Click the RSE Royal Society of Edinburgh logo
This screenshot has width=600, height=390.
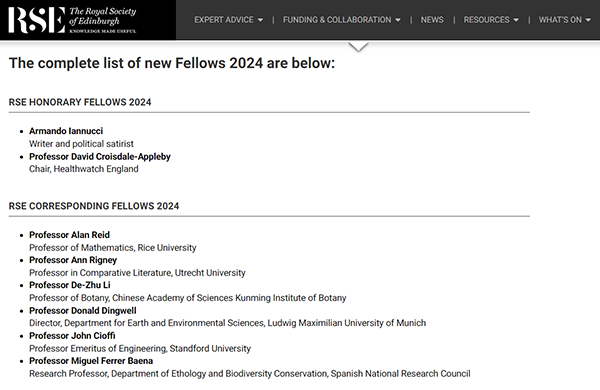pyautogui.click(x=72, y=20)
